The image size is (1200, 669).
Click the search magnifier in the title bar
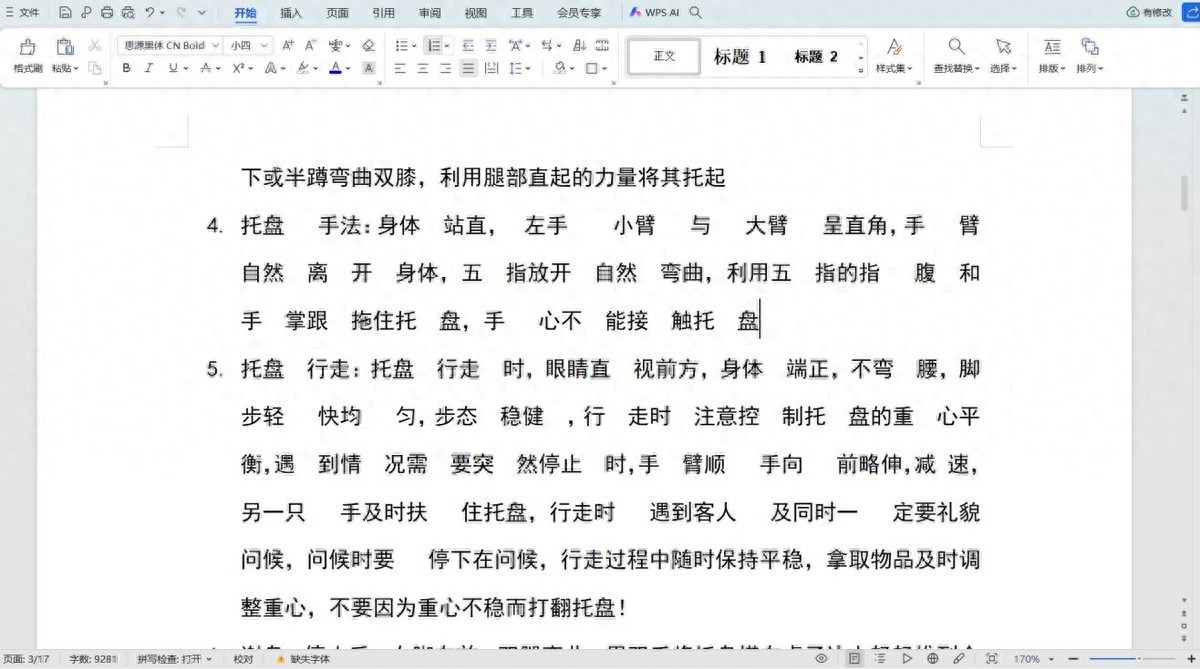(x=694, y=13)
